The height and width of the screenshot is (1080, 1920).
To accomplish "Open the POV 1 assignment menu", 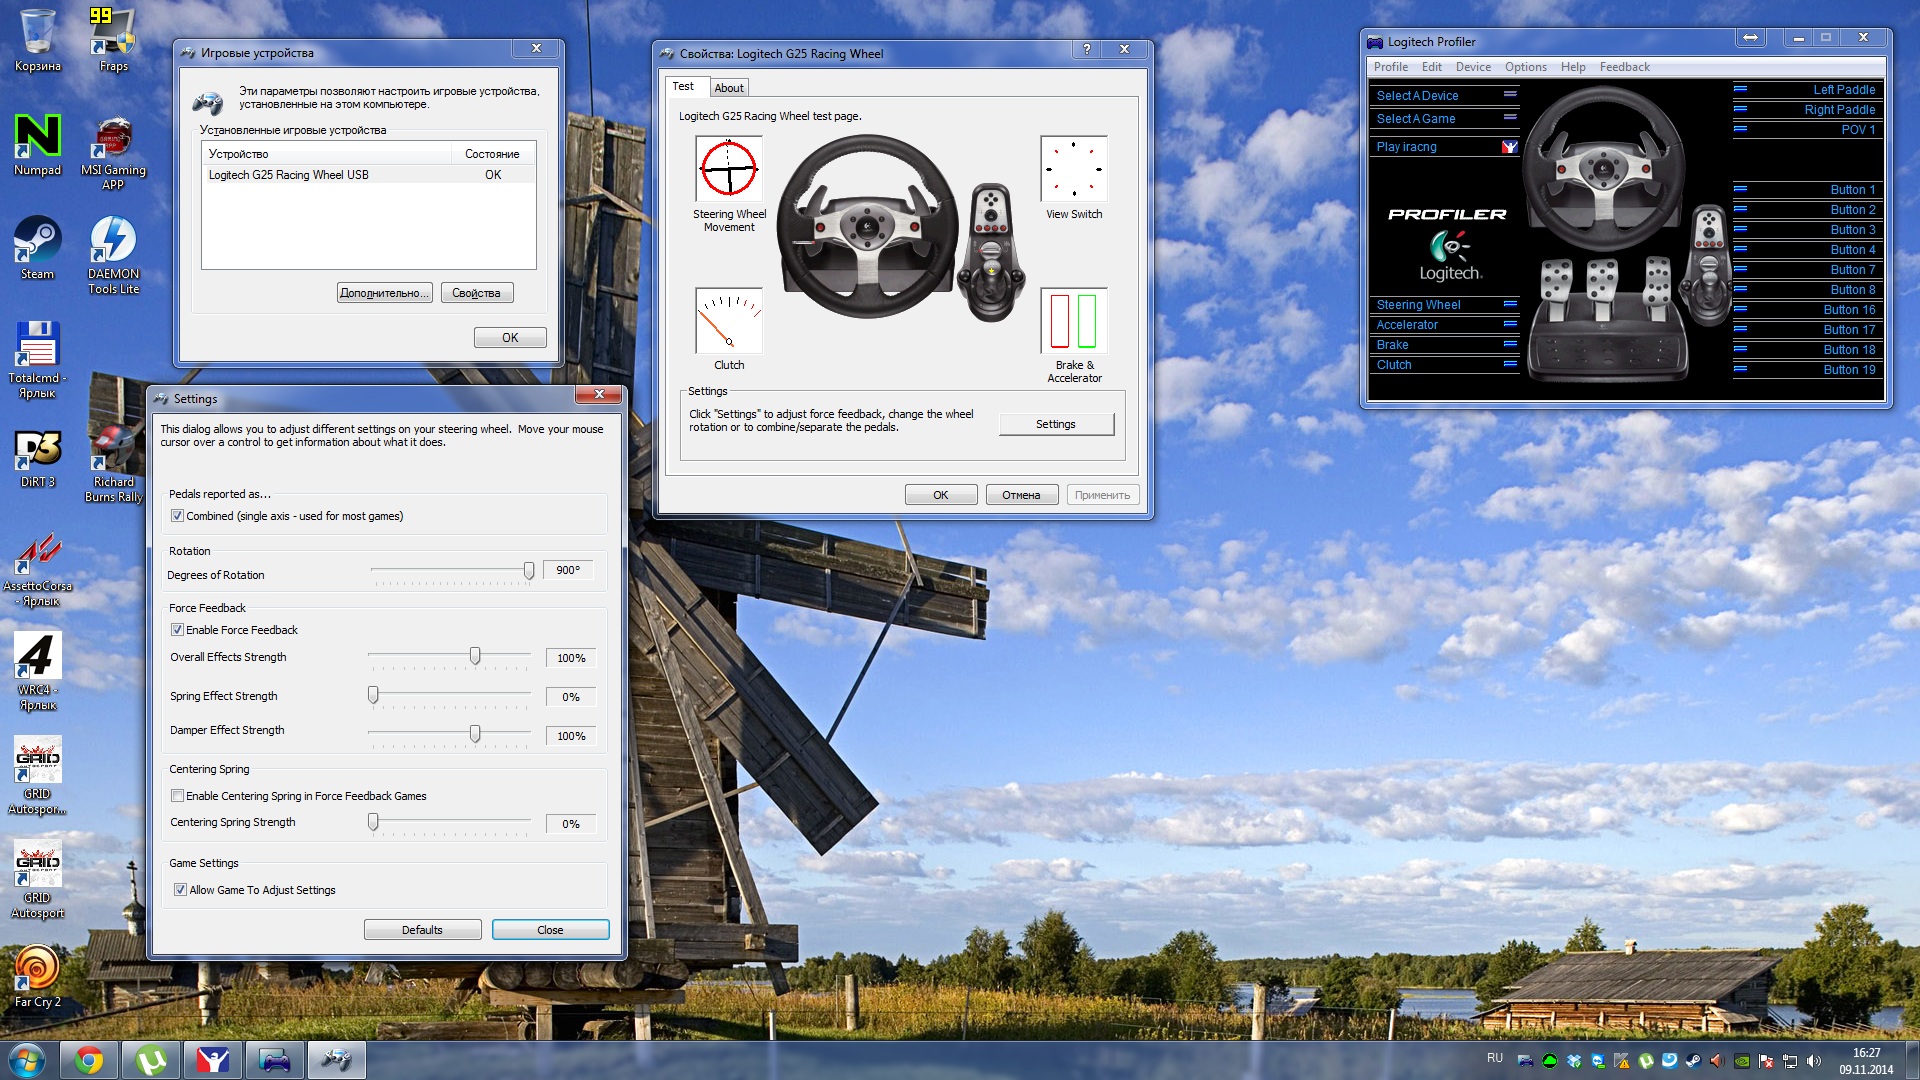I will point(1806,130).
